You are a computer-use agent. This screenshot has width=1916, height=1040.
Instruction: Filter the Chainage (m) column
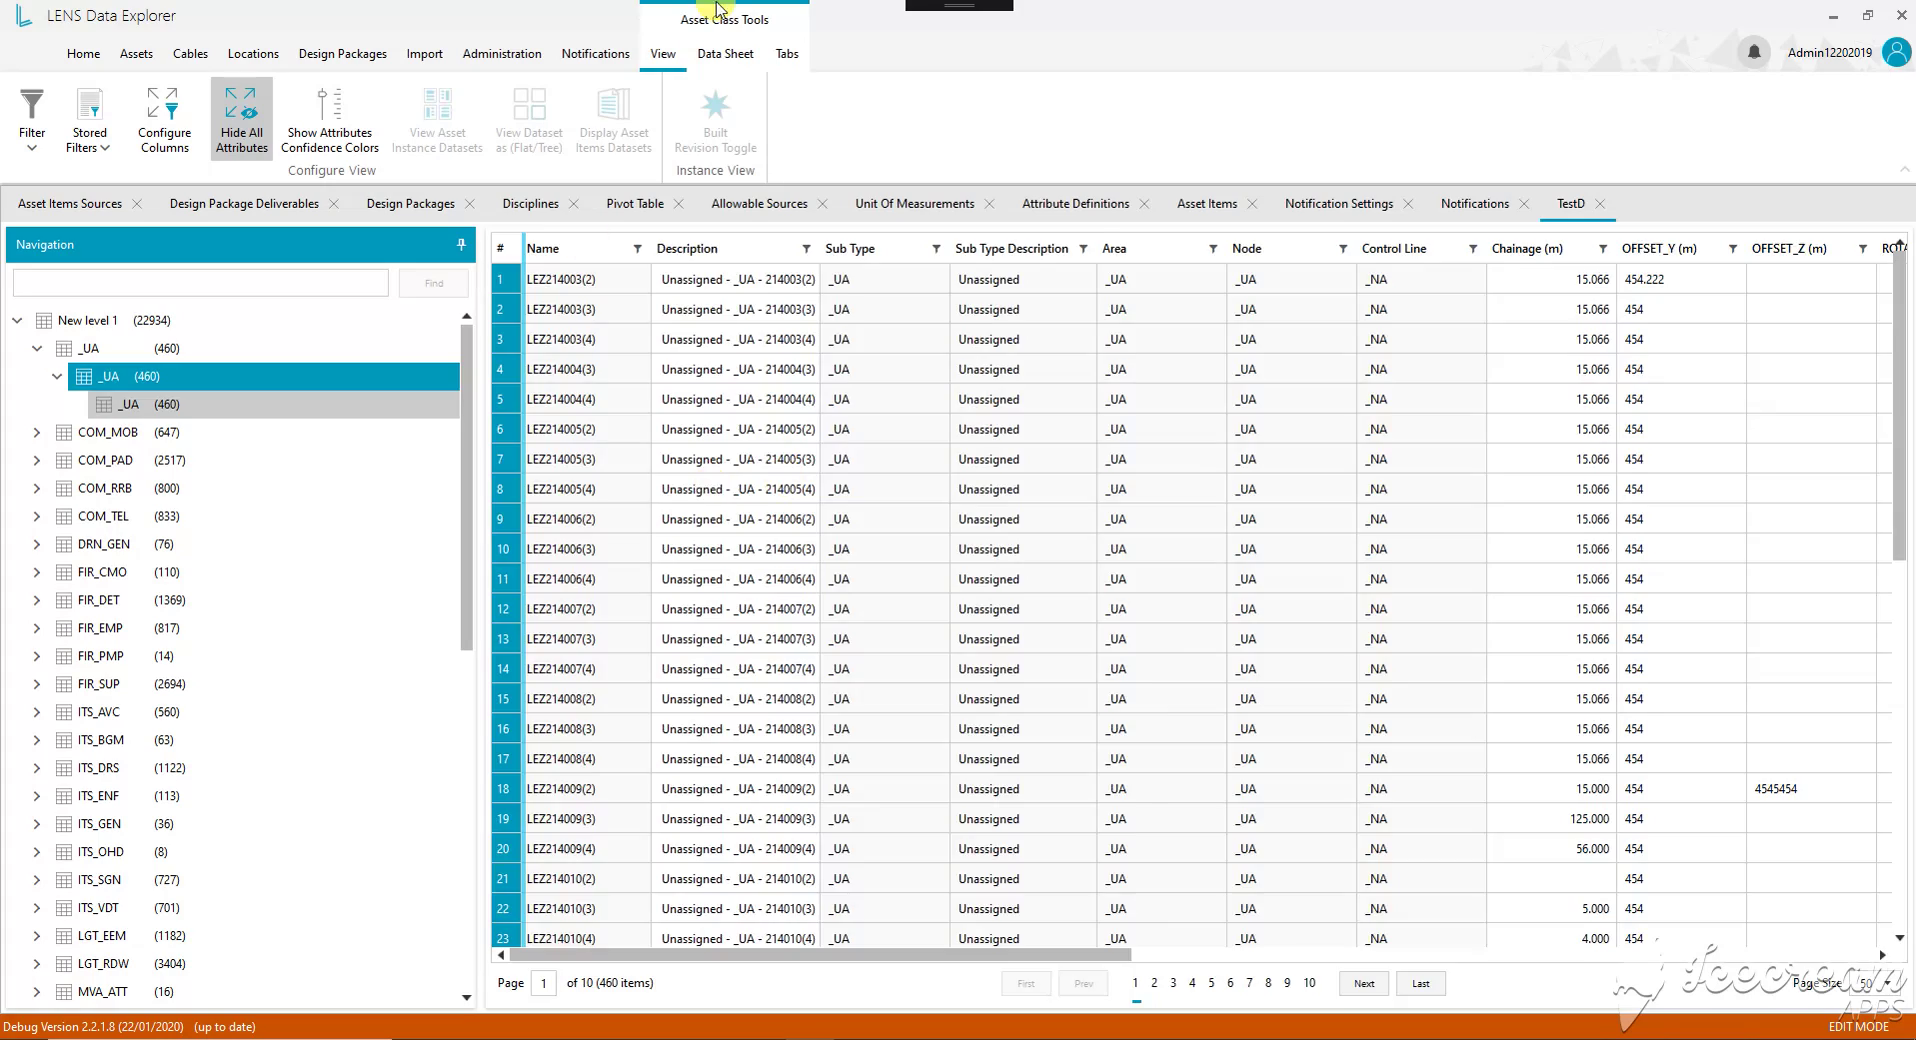click(1603, 249)
